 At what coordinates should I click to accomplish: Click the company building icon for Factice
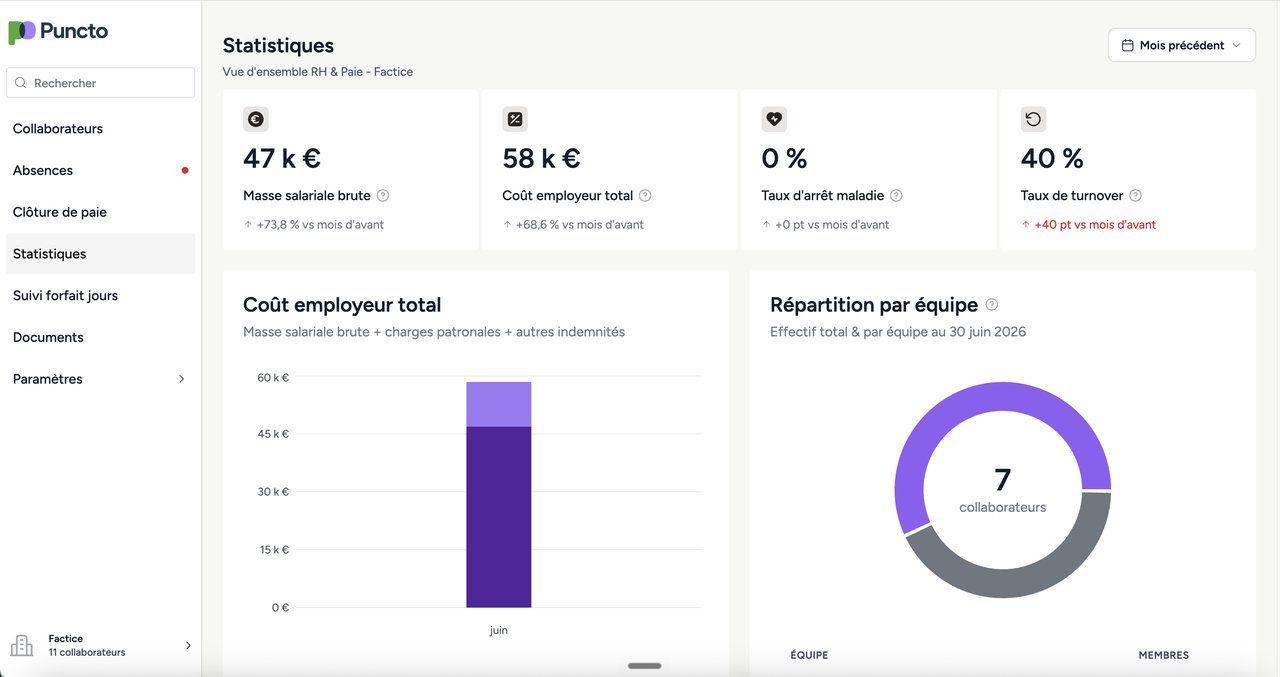click(22, 645)
